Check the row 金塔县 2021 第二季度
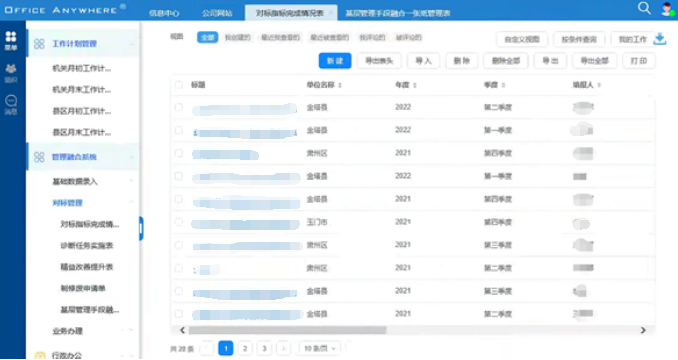 (x=179, y=314)
